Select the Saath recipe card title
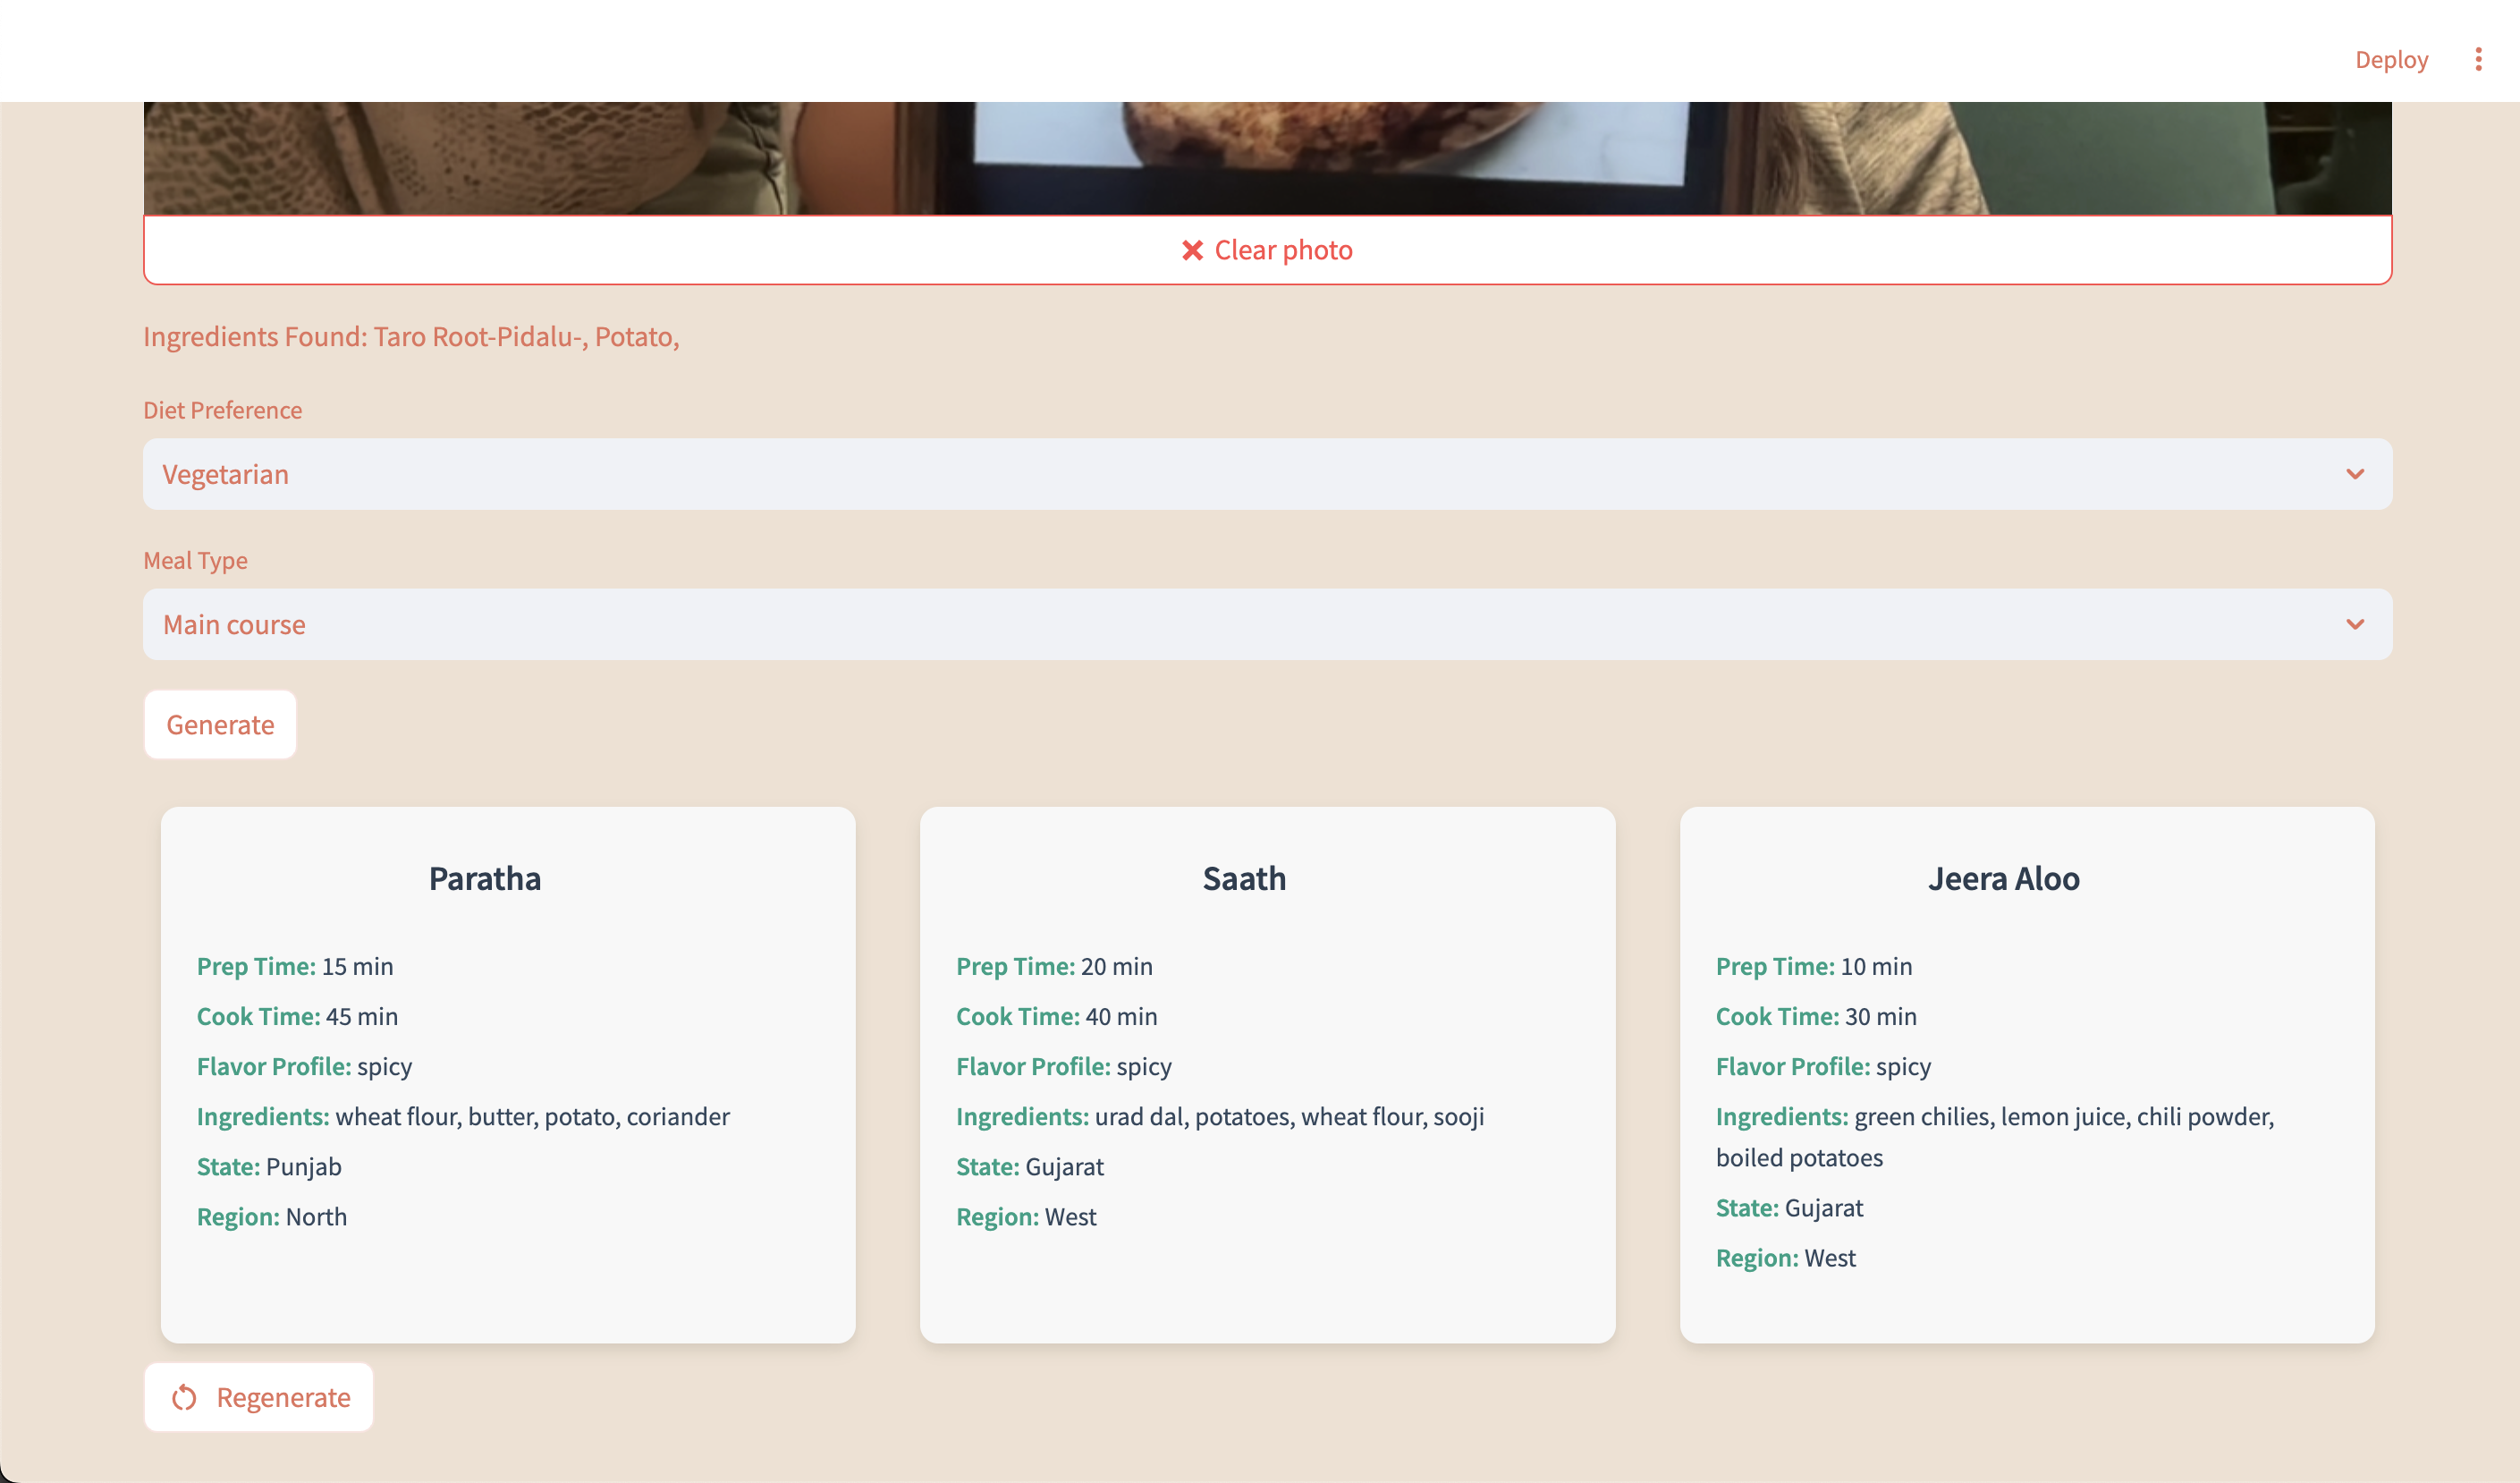Image resolution: width=2520 pixels, height=1483 pixels. point(1244,878)
